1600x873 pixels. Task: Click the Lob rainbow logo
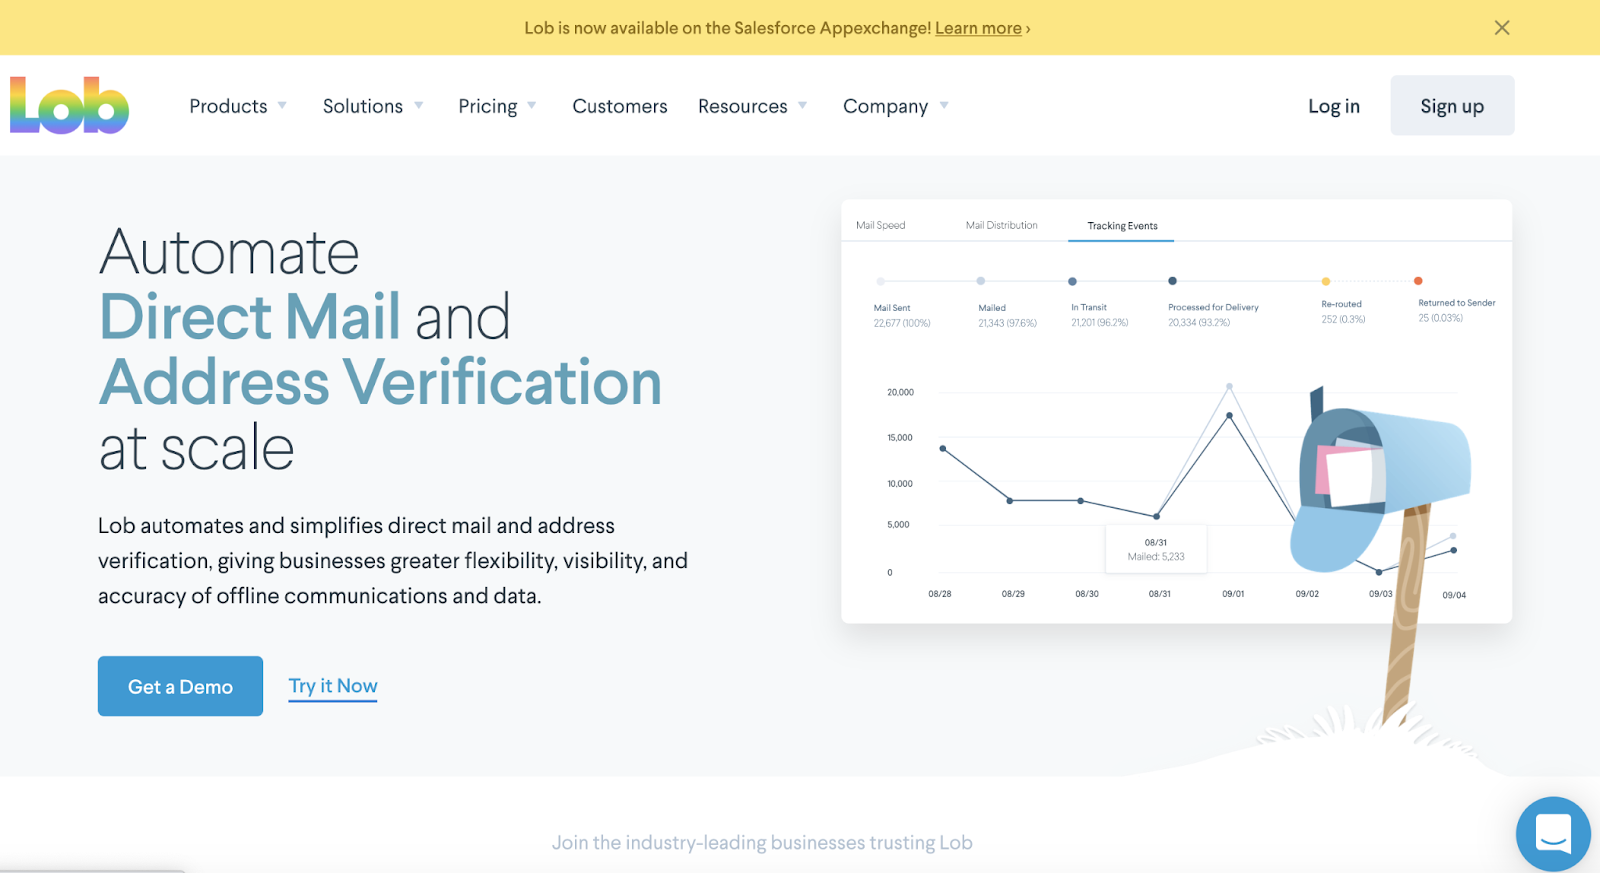(x=69, y=105)
